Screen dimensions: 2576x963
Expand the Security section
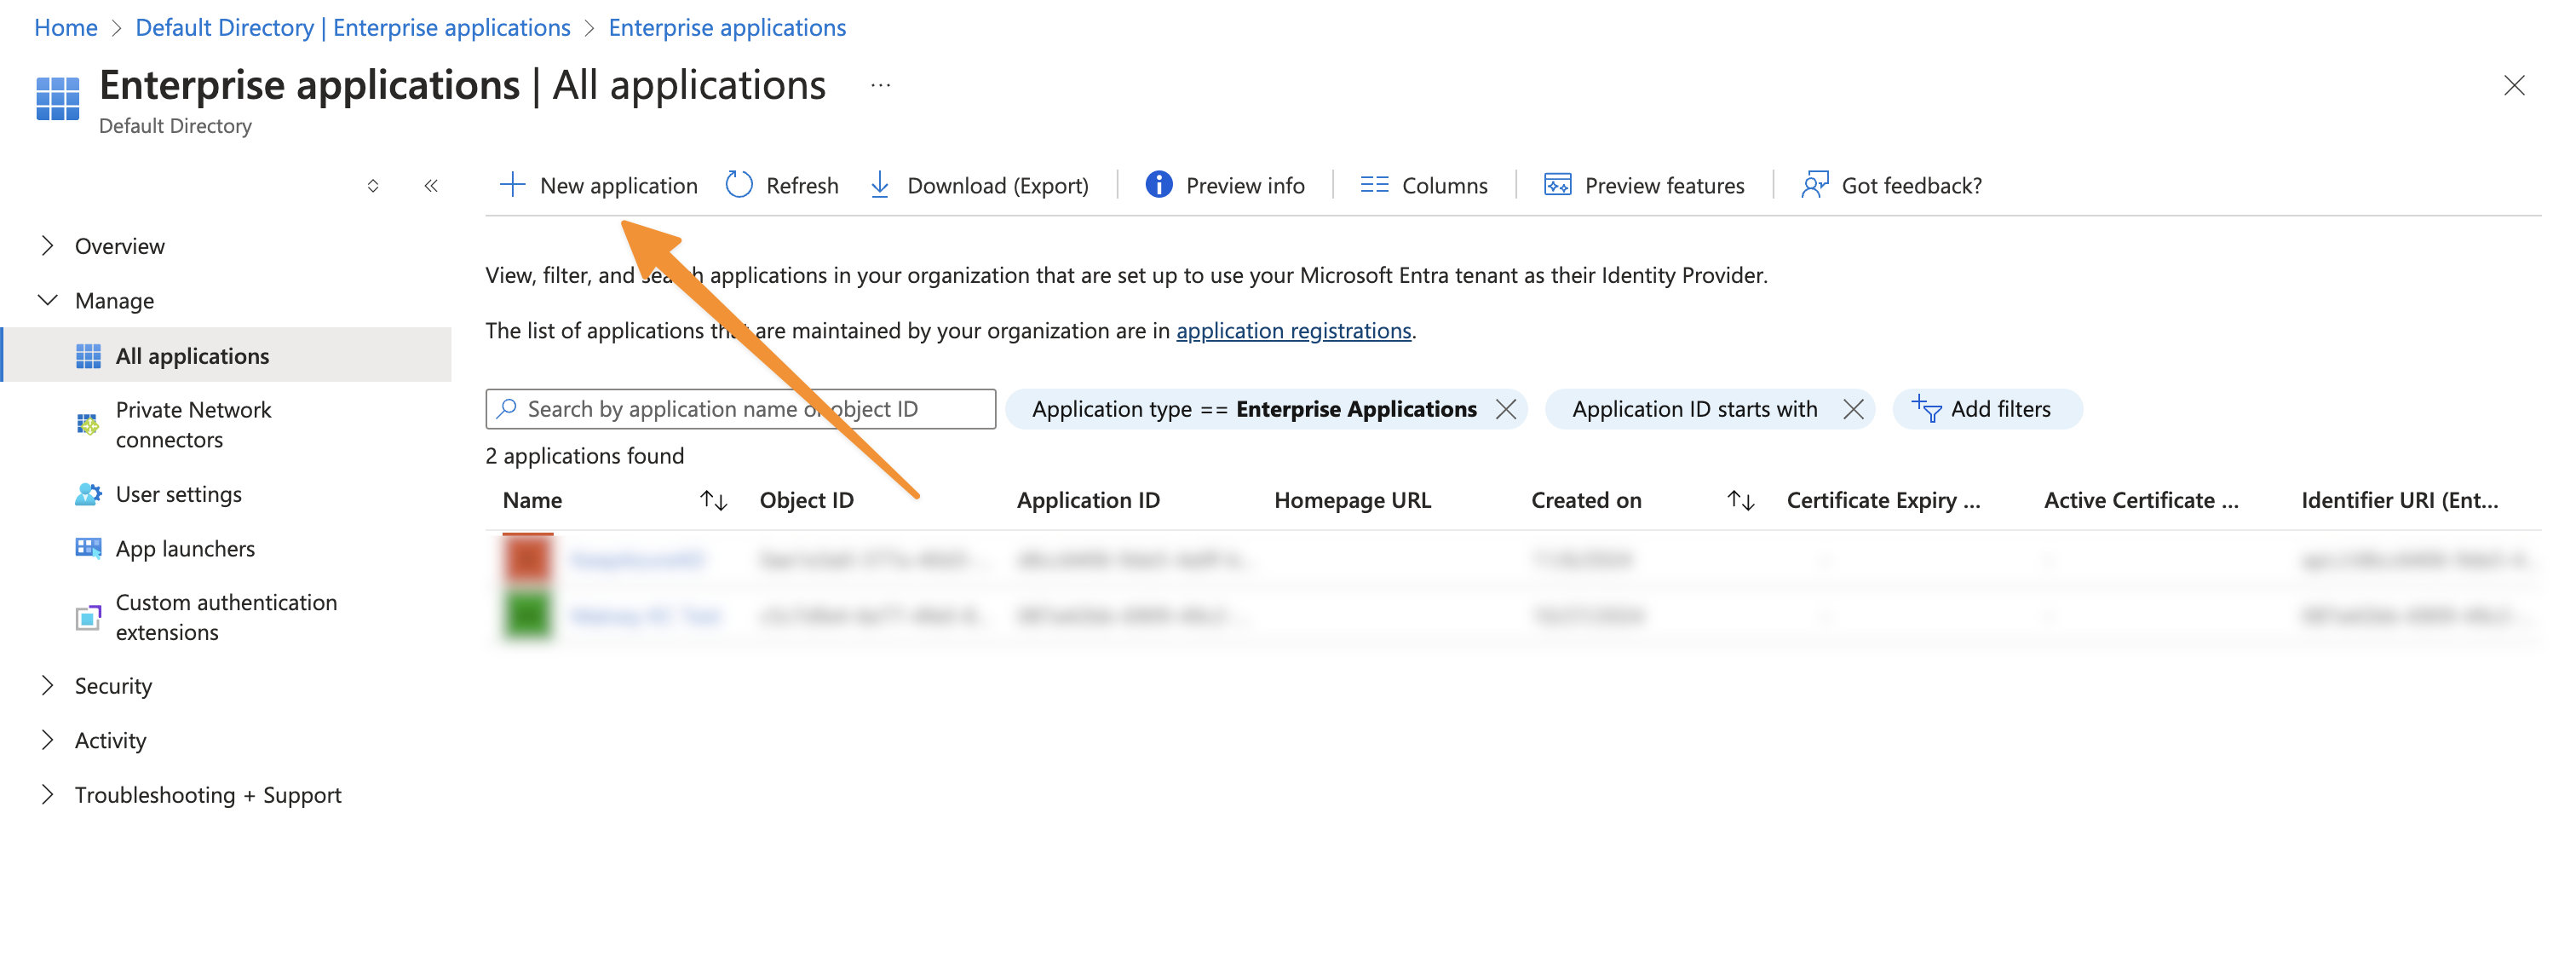(x=47, y=686)
